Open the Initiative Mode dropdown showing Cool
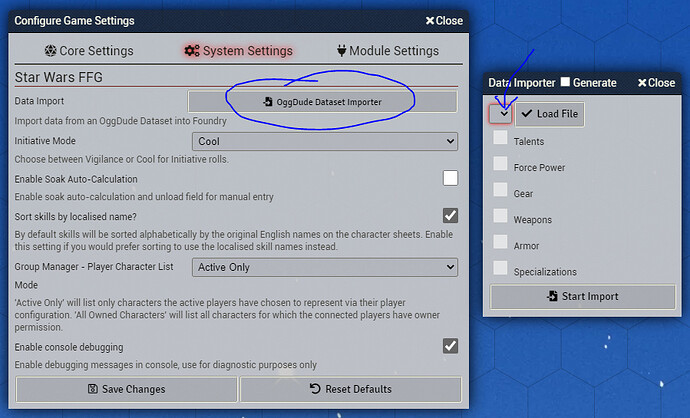The width and height of the screenshot is (690, 418). (325, 141)
